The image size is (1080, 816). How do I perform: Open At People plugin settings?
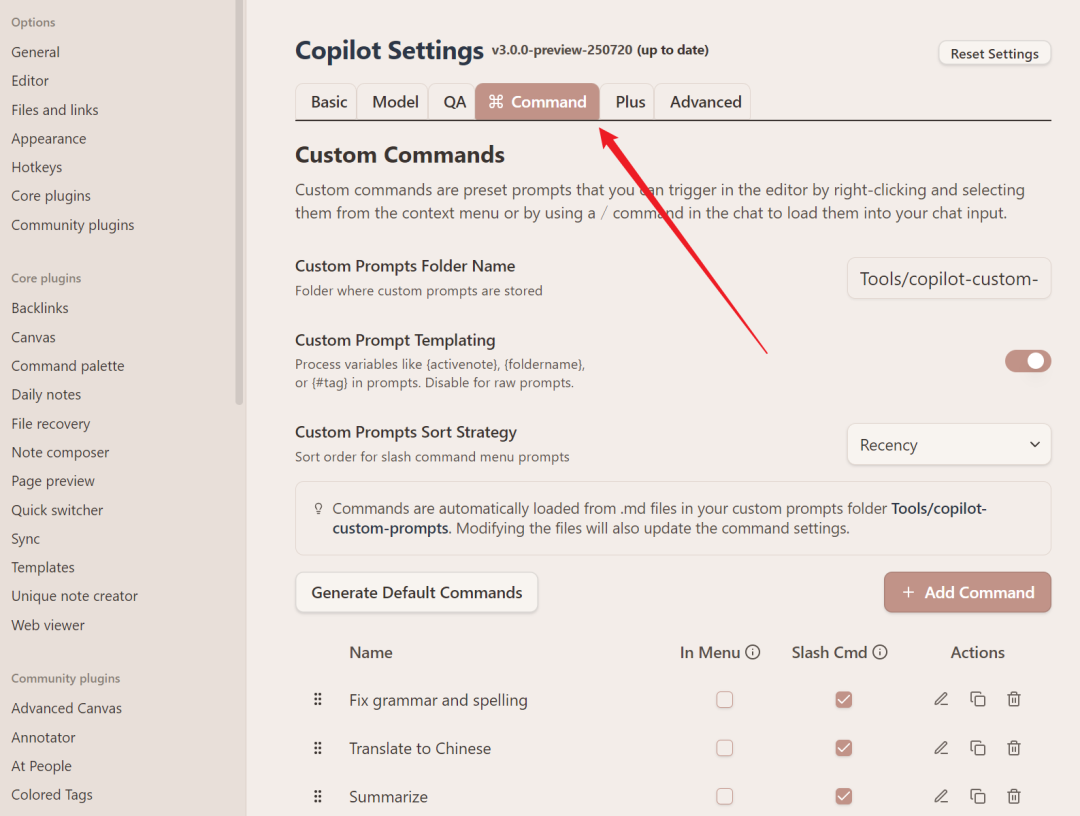click(x=41, y=766)
